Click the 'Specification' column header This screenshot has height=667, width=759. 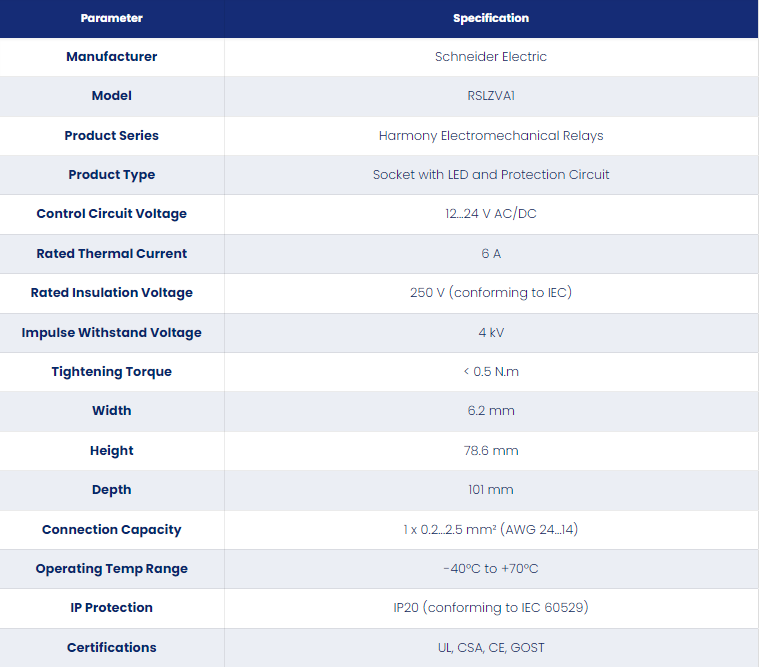point(491,18)
